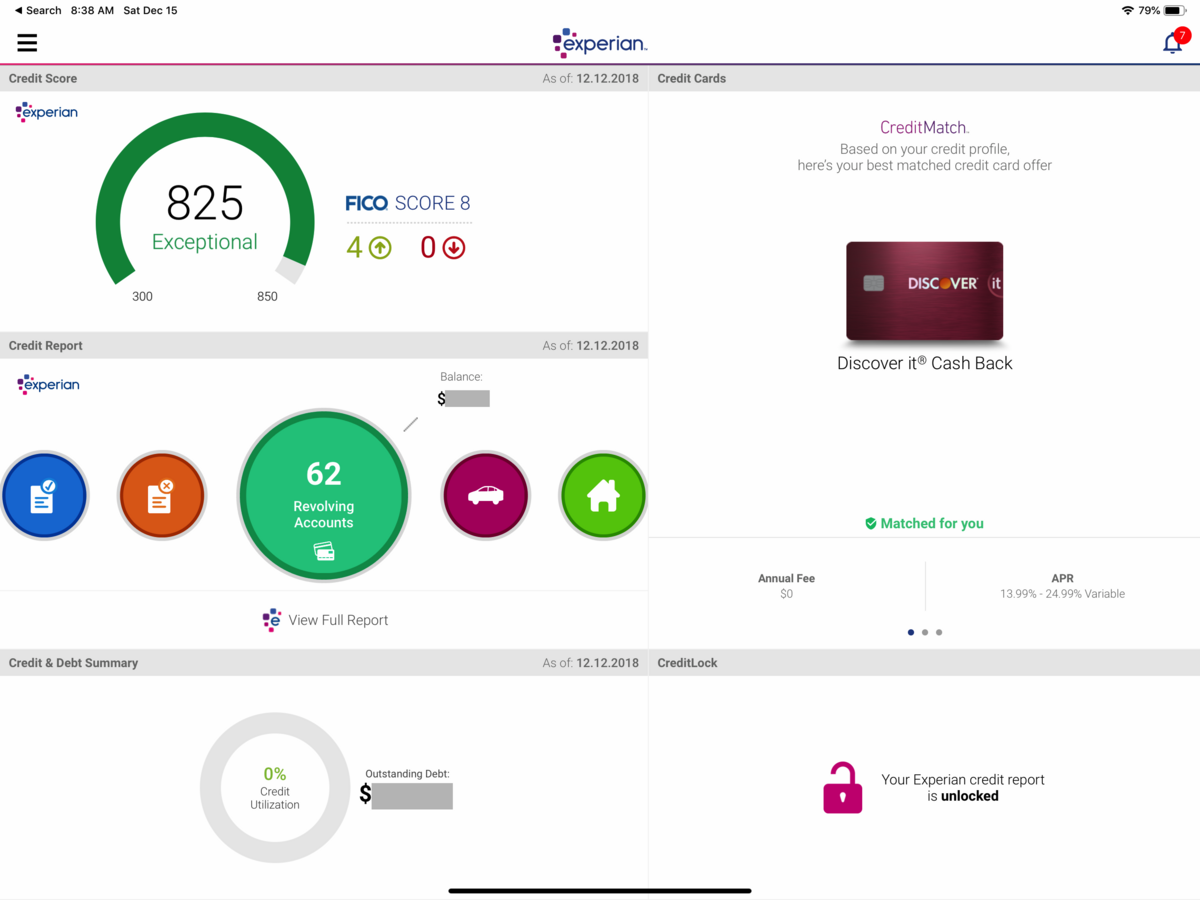Select the orange closed accounts icon
Viewport: 1200px width, 900px height.
pyautogui.click(x=162, y=495)
